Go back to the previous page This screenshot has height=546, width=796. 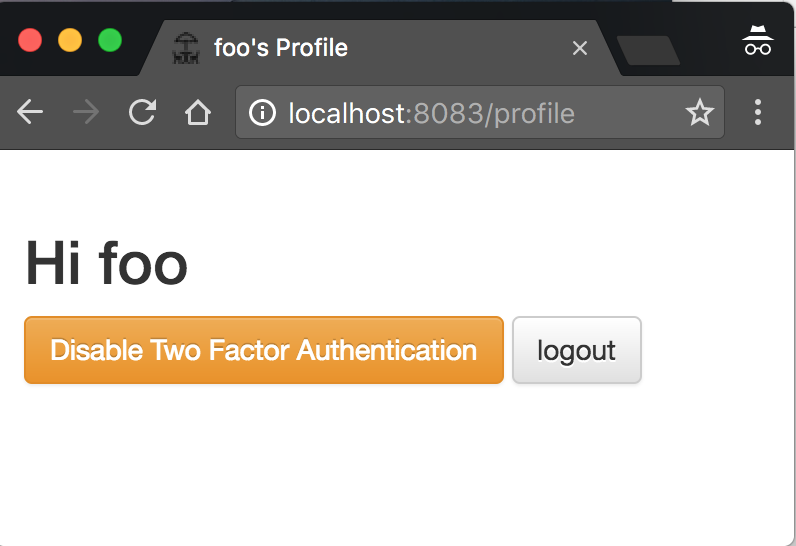click(30, 113)
